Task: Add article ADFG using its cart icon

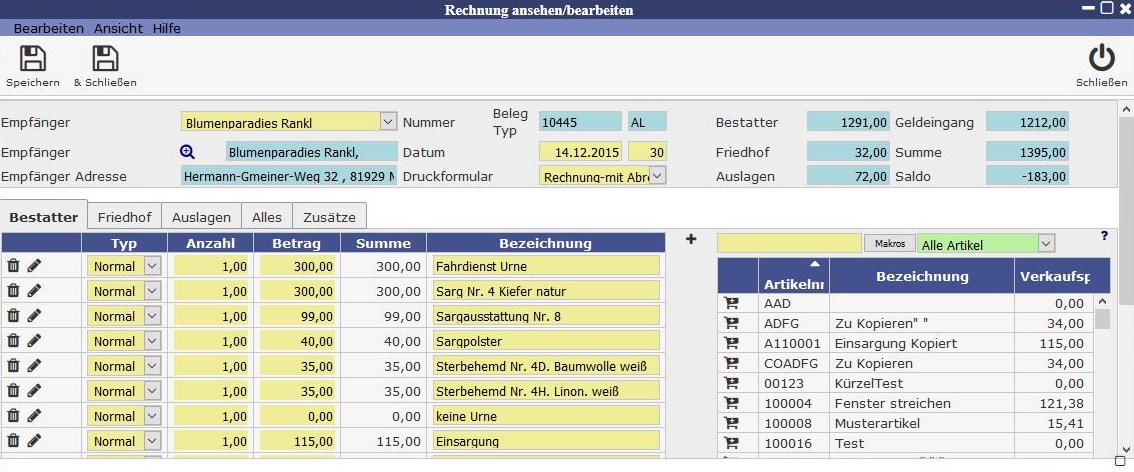Action: click(731, 323)
